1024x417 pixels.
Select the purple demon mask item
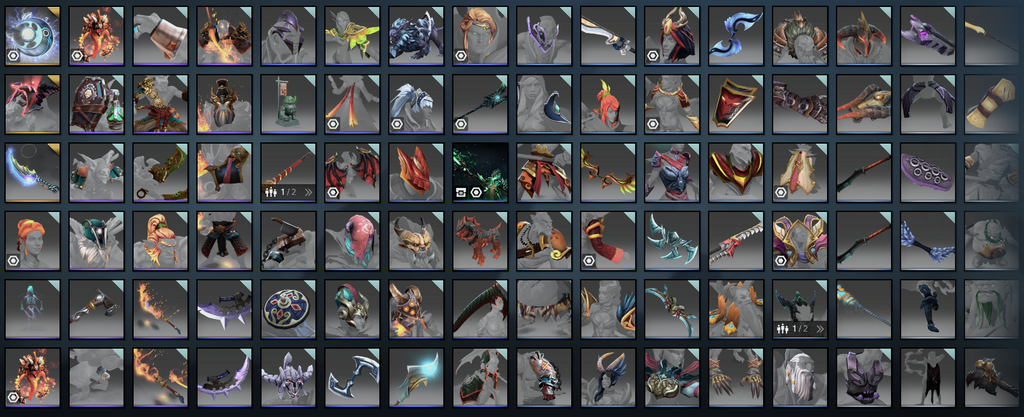pyautogui.click(x=865, y=377)
